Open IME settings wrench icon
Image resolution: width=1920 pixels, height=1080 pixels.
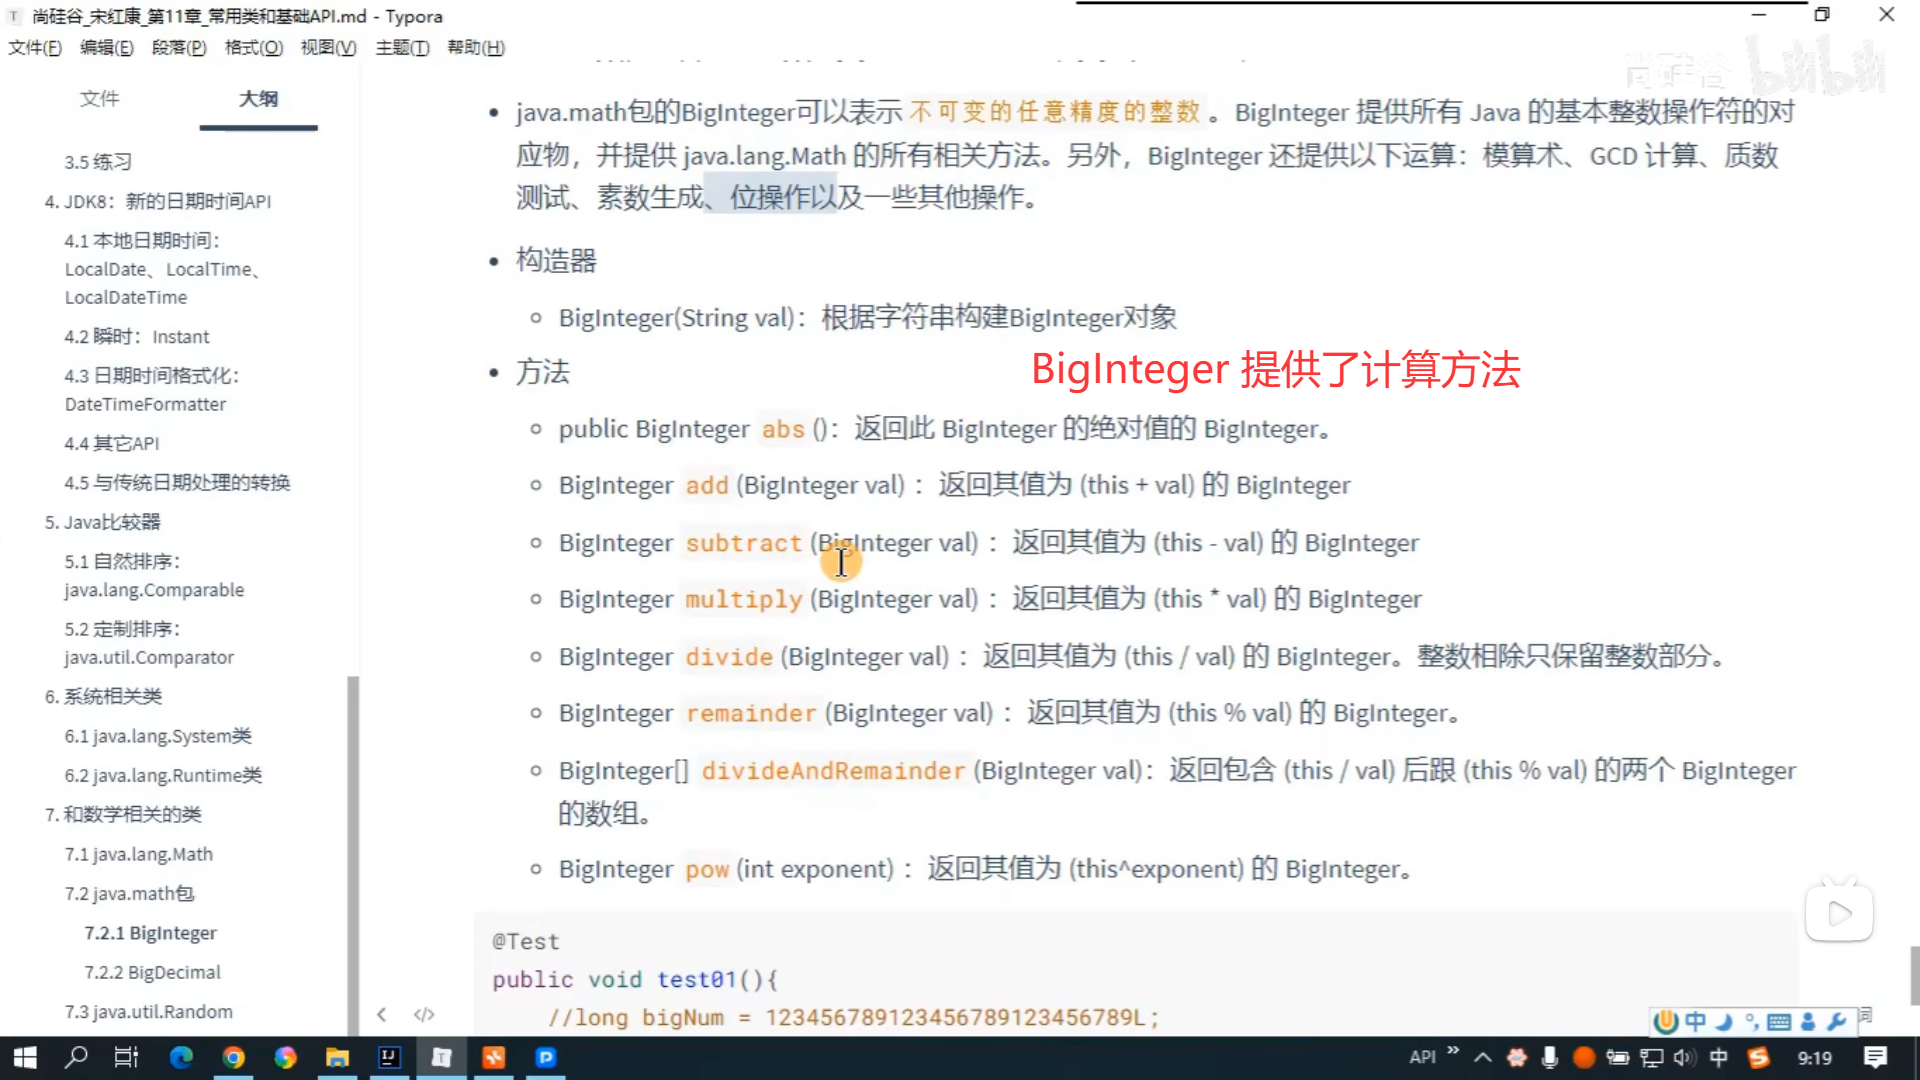point(1836,1021)
